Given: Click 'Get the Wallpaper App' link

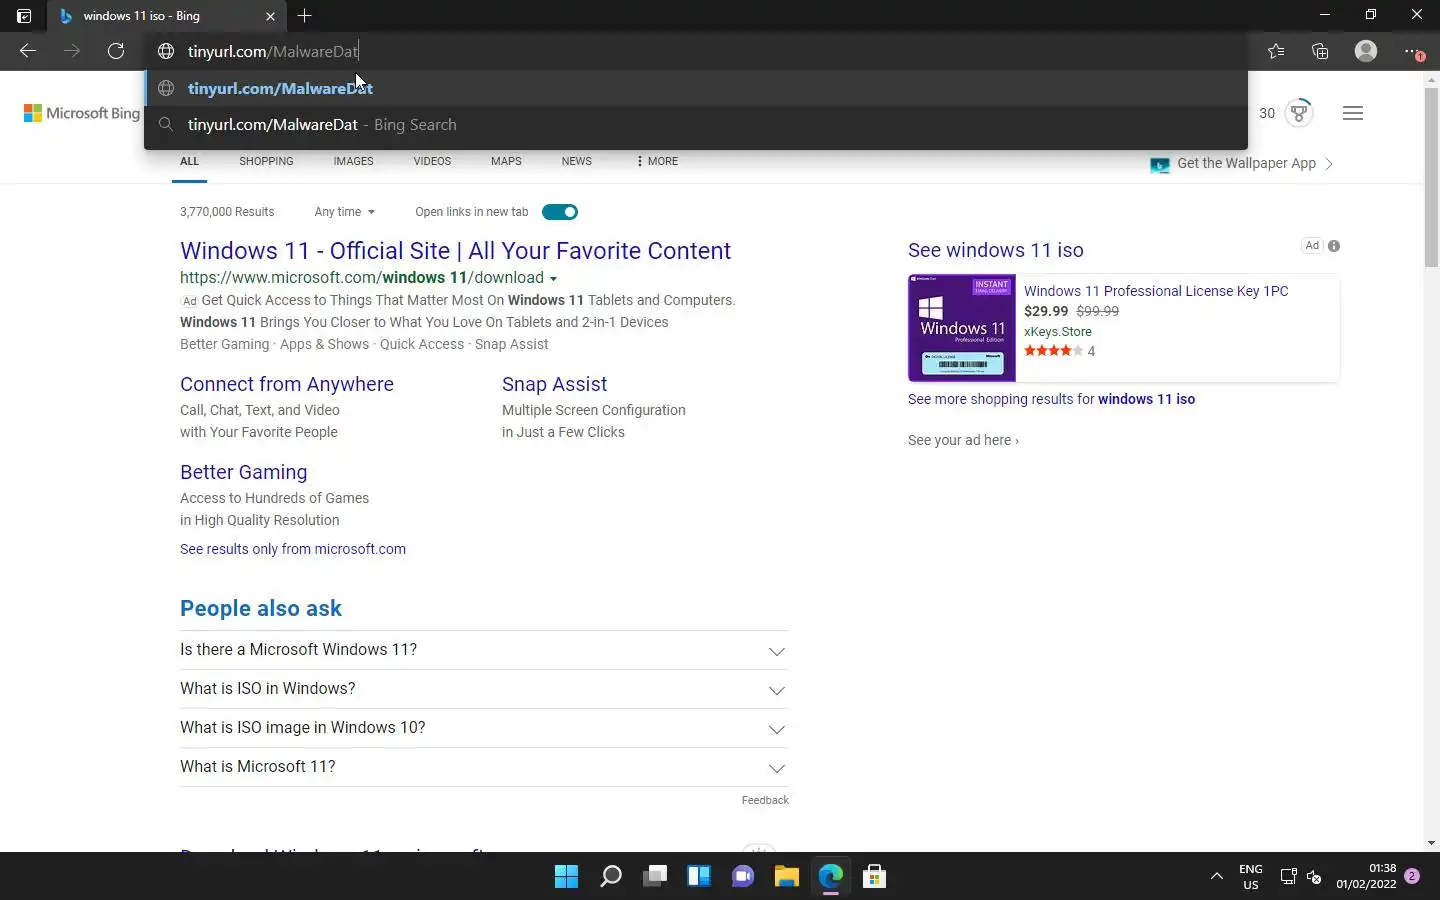Looking at the screenshot, I should (1246, 163).
